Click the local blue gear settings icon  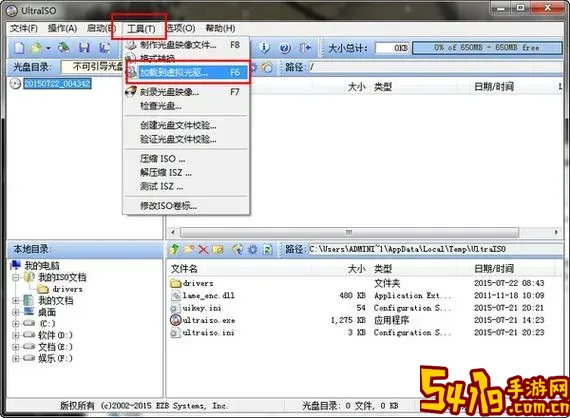(x=252, y=249)
